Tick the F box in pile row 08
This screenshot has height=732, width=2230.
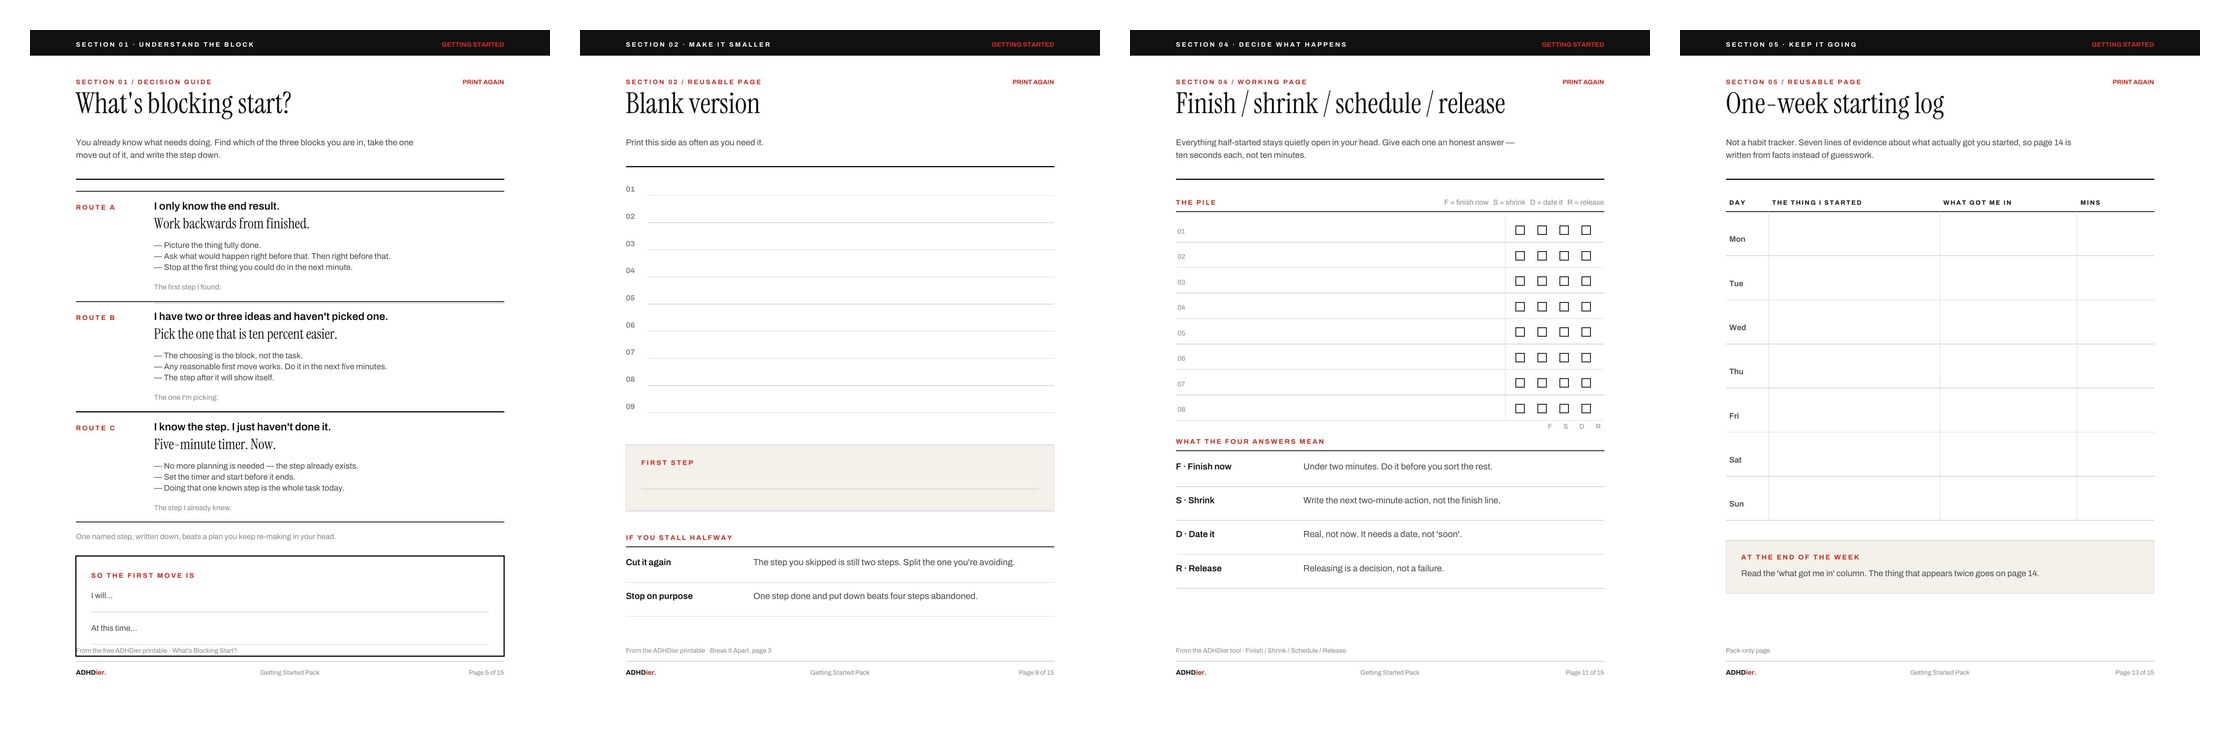(x=1520, y=408)
